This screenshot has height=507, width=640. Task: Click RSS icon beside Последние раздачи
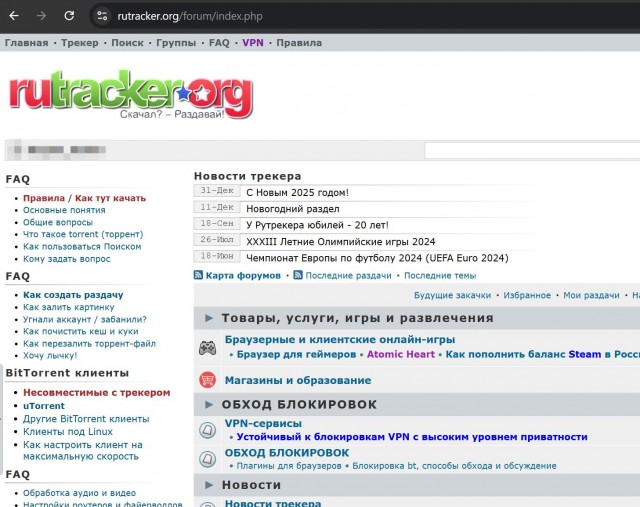(298, 275)
